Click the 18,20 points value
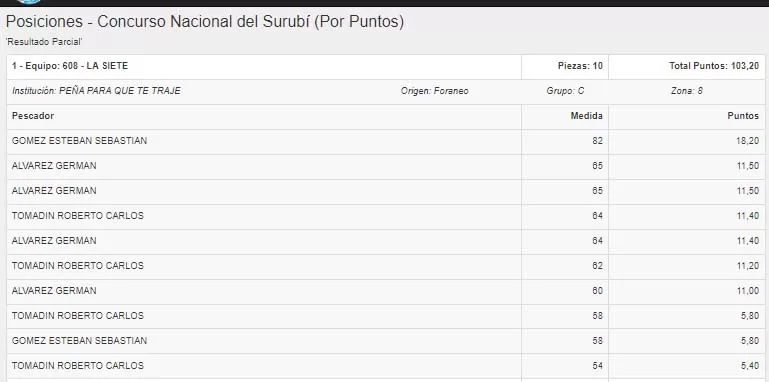Image resolution: width=769 pixels, height=382 pixels. [747, 141]
